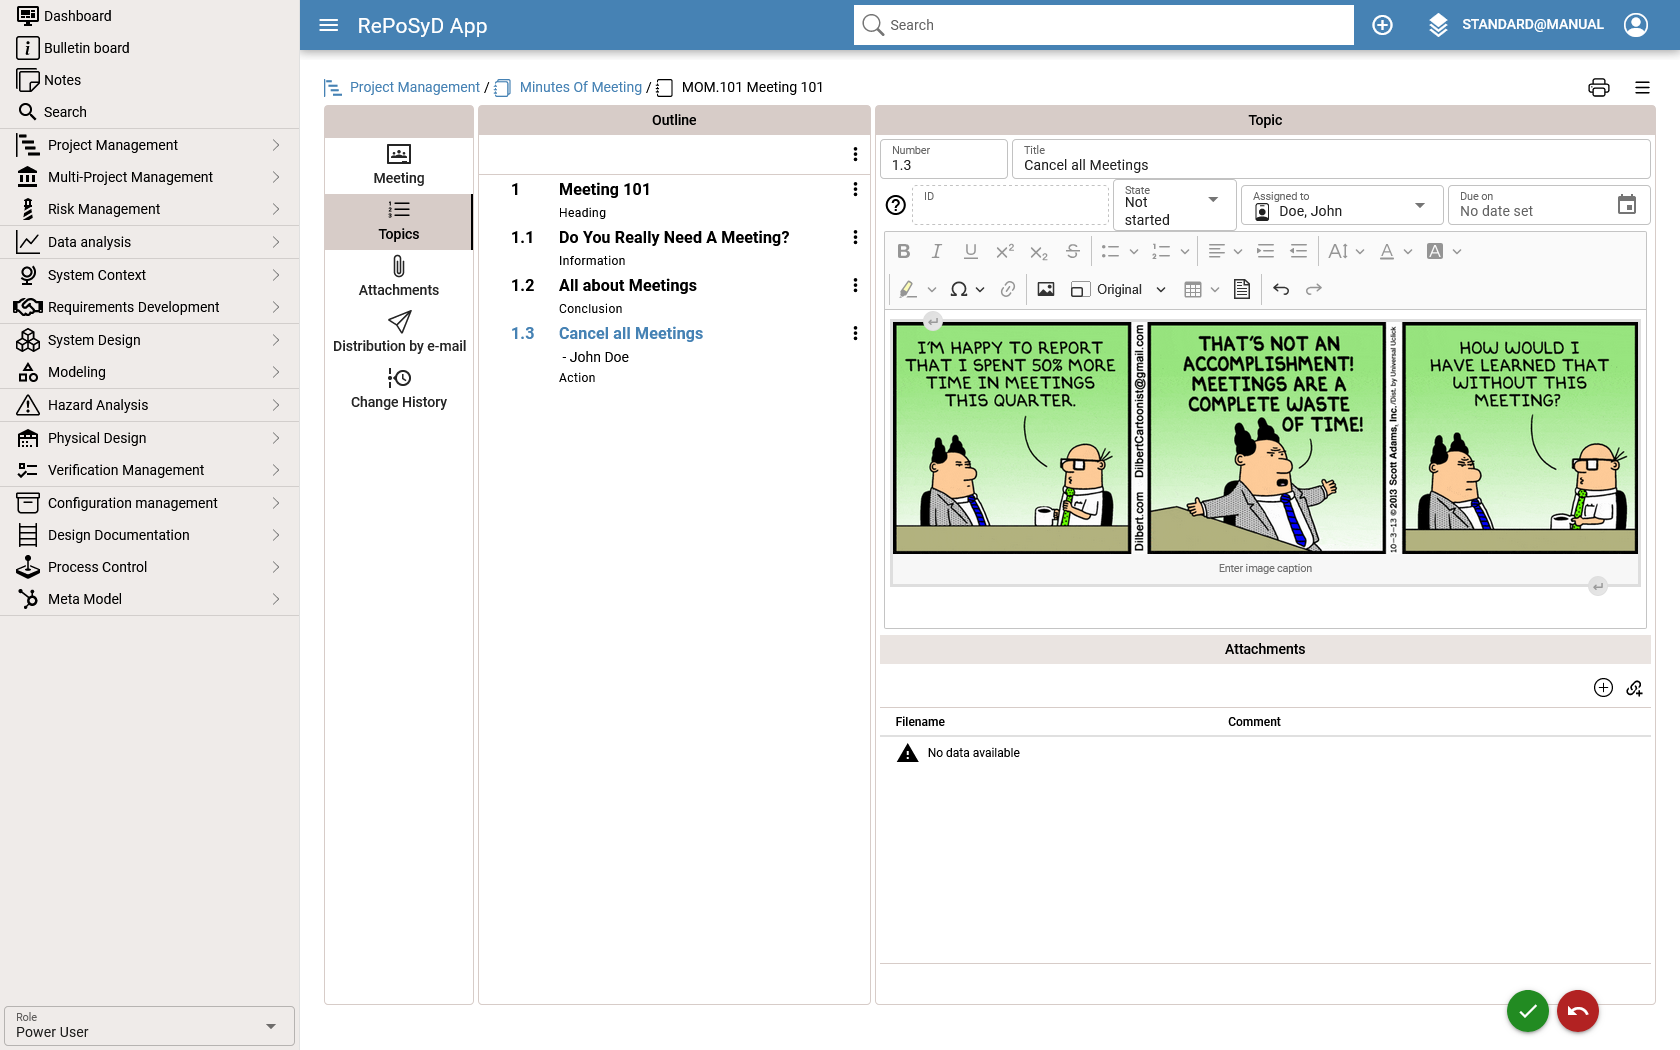Image resolution: width=1680 pixels, height=1050 pixels.
Task: Confirm changes with green check button
Action: pyautogui.click(x=1528, y=1011)
